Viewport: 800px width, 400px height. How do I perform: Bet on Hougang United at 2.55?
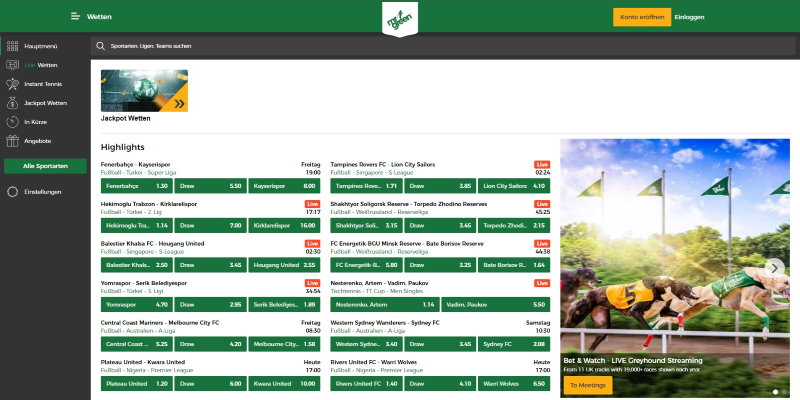tap(284, 265)
